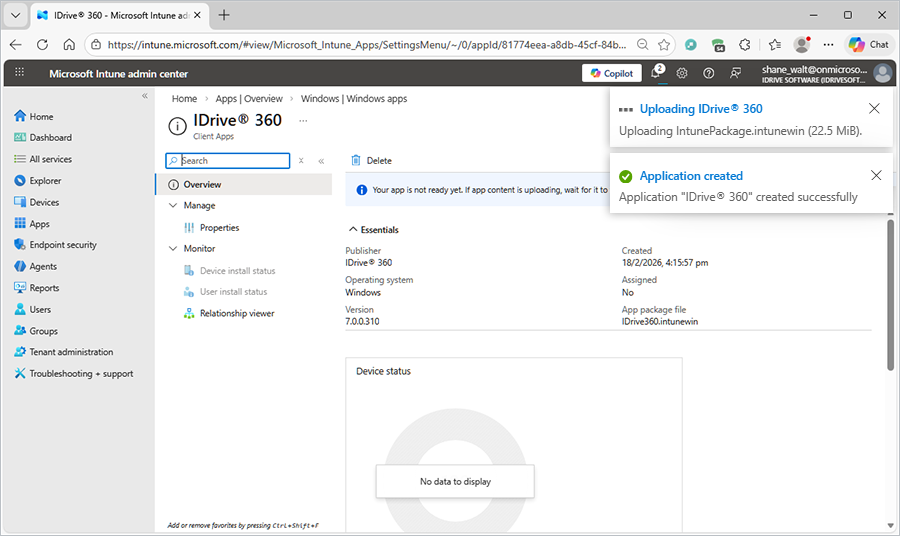Open Device install status

[229, 271]
